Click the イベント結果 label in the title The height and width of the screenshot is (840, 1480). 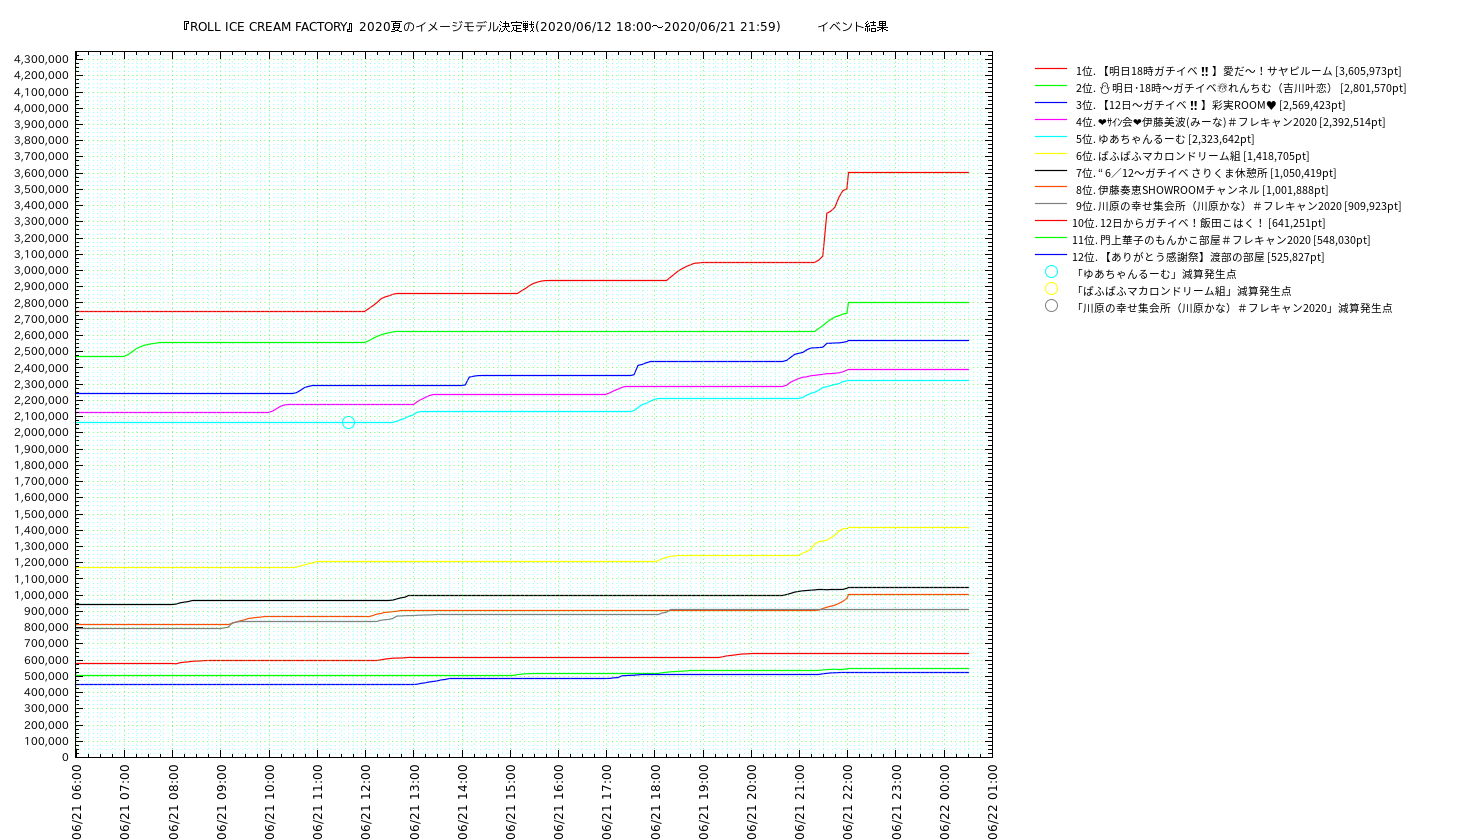(x=853, y=27)
